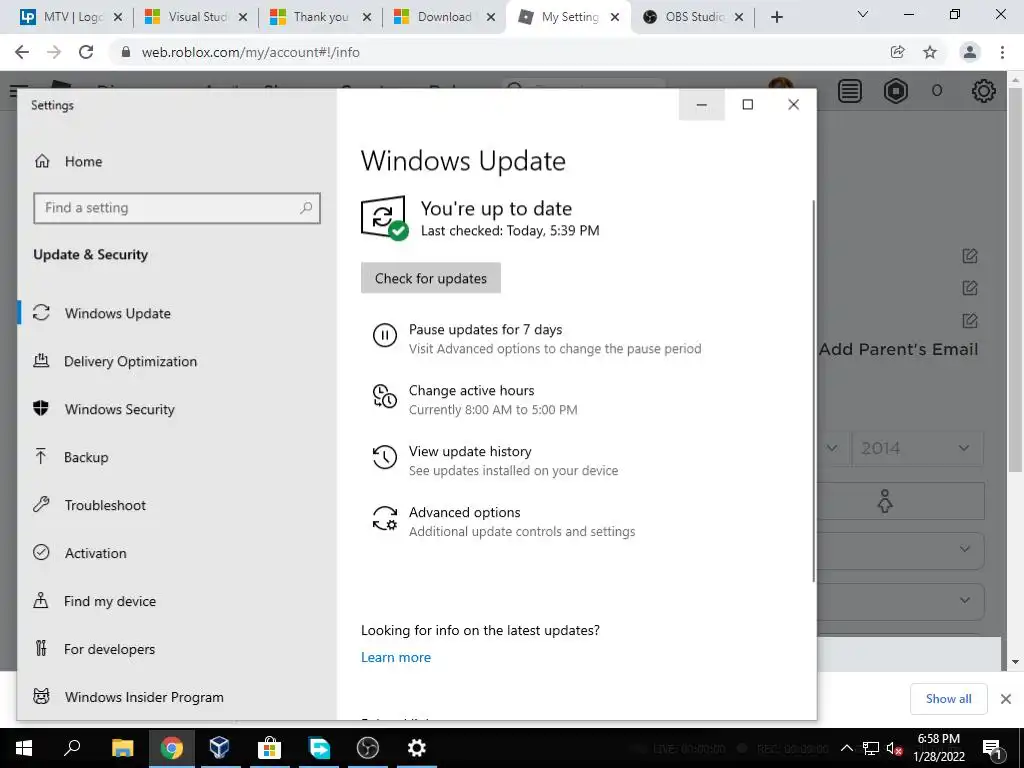This screenshot has width=1024, height=768.
Task: Open Microsoft Store from taskbar
Action: coord(269,748)
